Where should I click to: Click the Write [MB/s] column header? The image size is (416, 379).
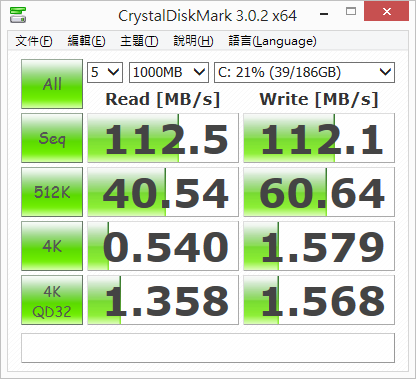coord(319,99)
